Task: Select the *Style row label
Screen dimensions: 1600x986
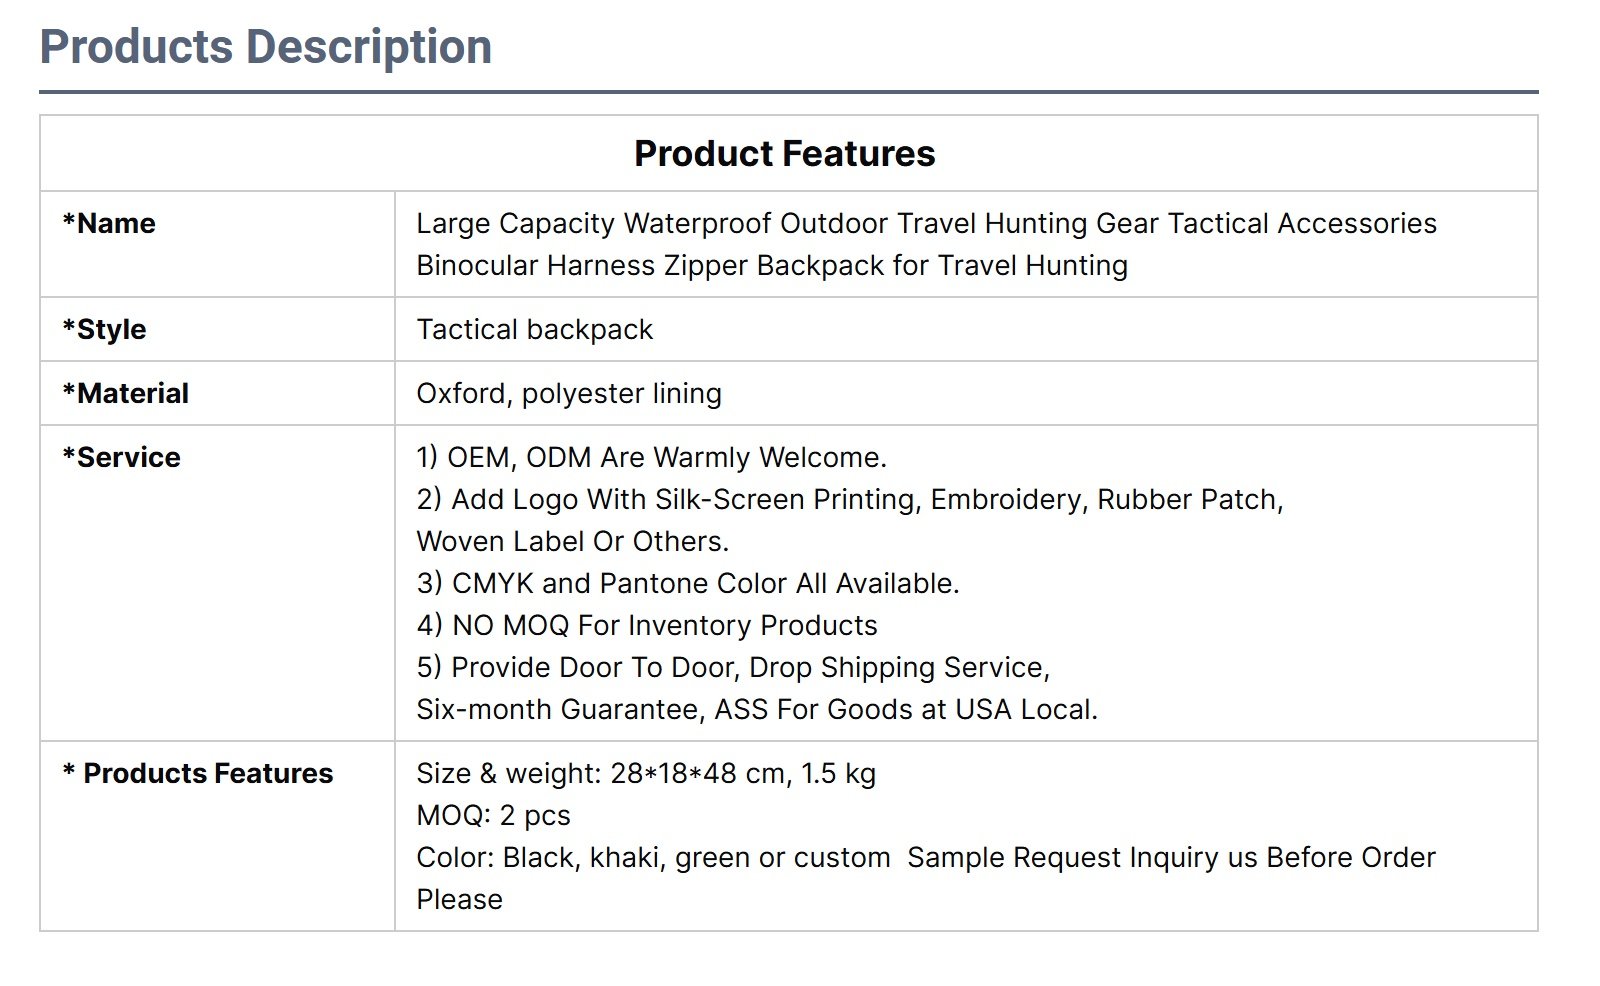Action: (104, 329)
